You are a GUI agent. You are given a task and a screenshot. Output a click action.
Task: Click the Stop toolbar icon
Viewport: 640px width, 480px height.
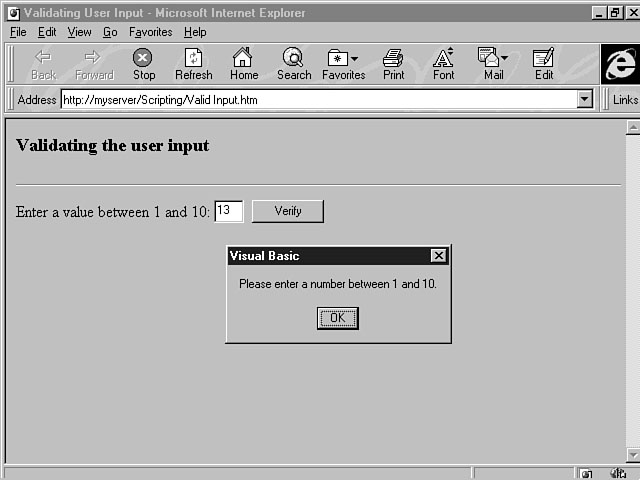[144, 63]
